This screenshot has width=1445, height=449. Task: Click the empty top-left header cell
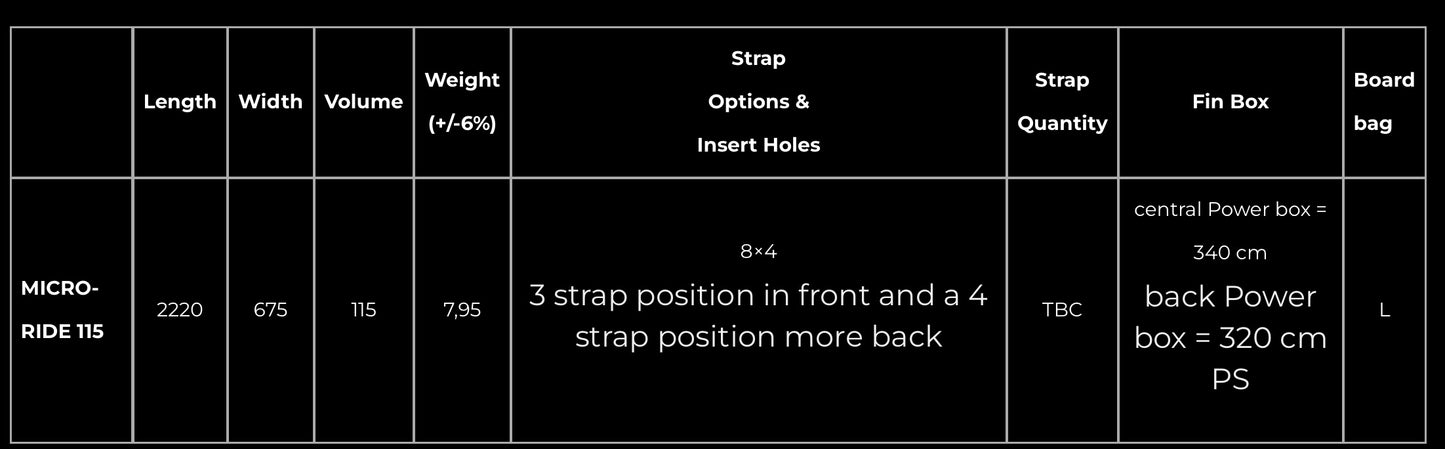pyautogui.click(x=72, y=102)
